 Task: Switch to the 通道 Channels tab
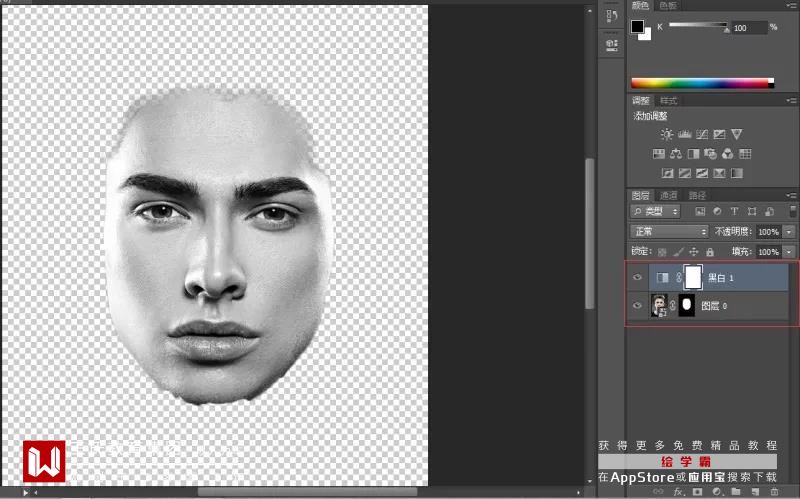pos(668,195)
